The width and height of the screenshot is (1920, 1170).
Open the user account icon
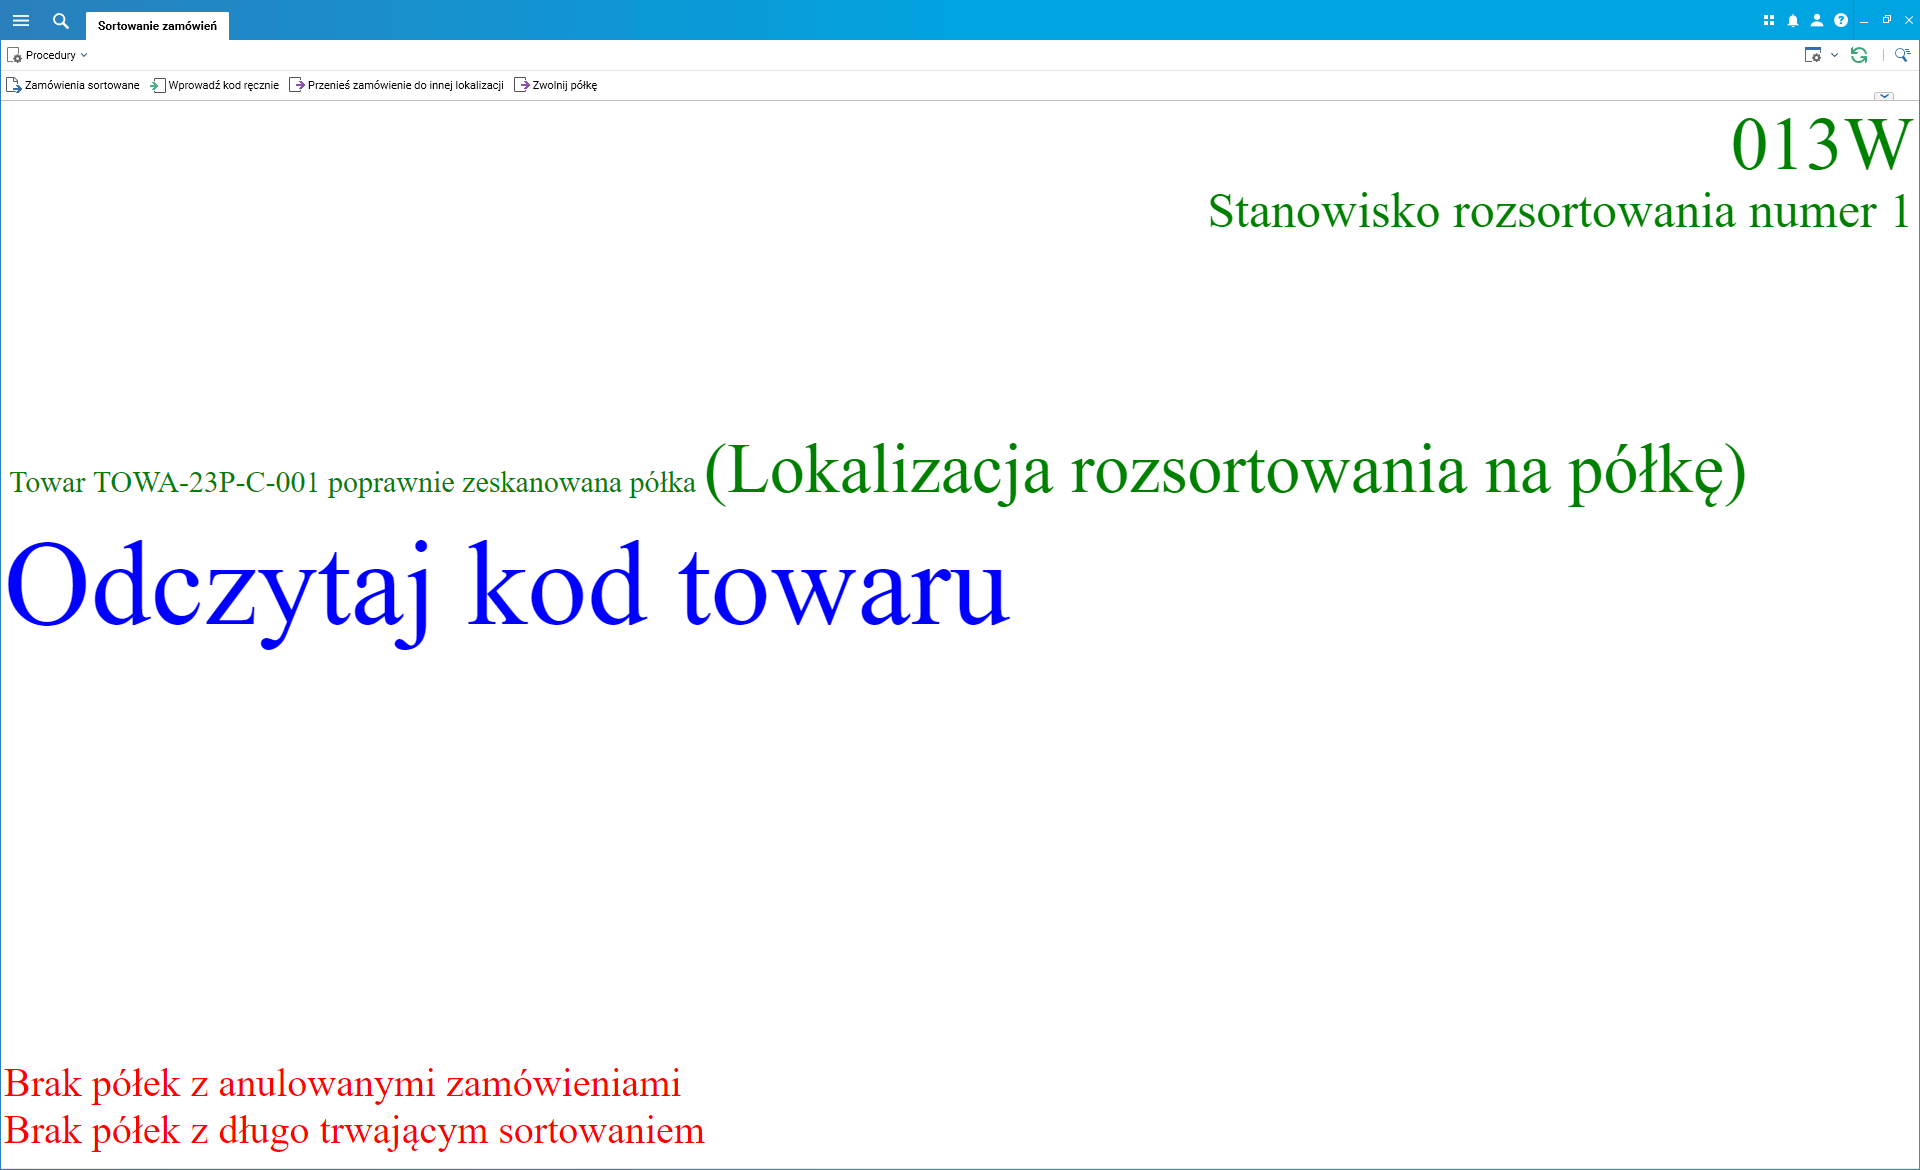1817,20
